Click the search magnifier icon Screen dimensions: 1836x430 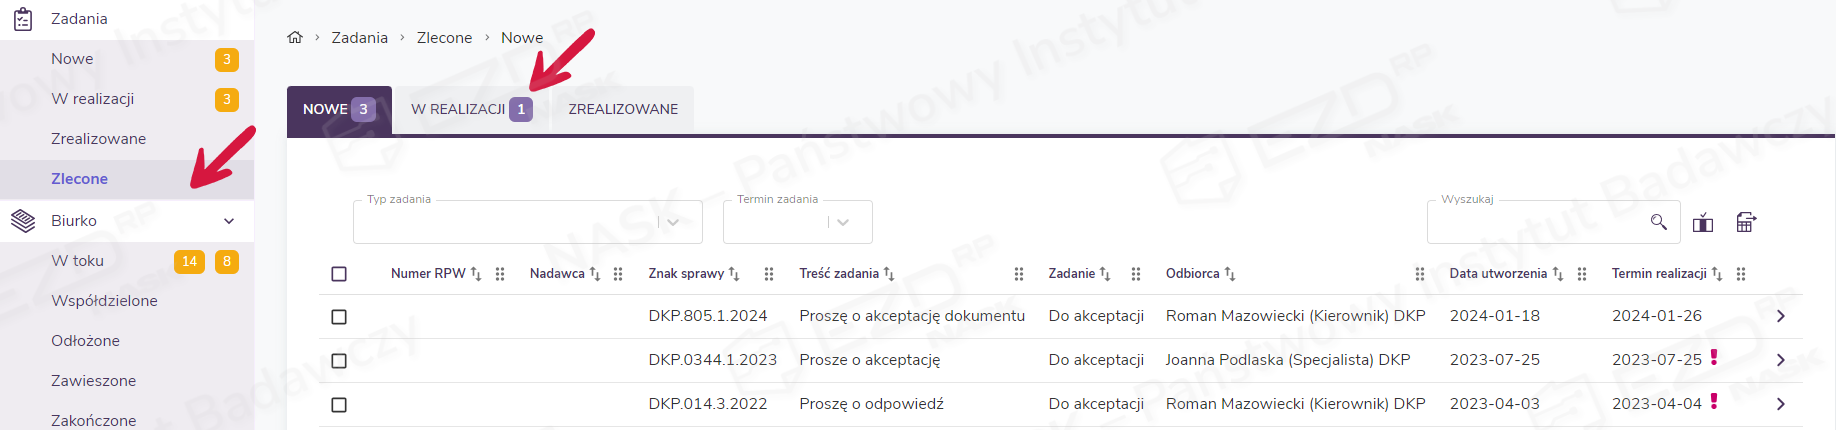click(1658, 222)
